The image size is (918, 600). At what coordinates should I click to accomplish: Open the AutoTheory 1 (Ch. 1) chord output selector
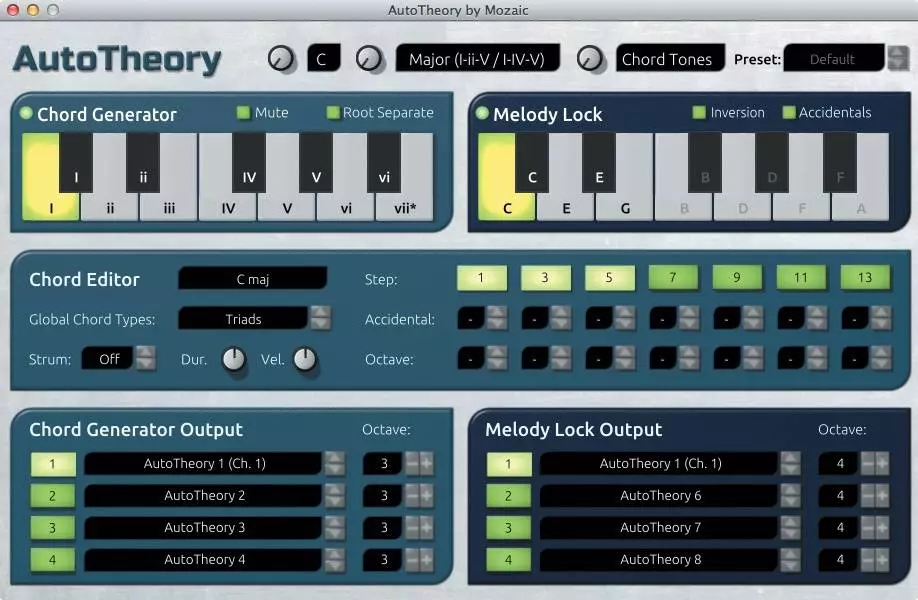click(x=203, y=464)
